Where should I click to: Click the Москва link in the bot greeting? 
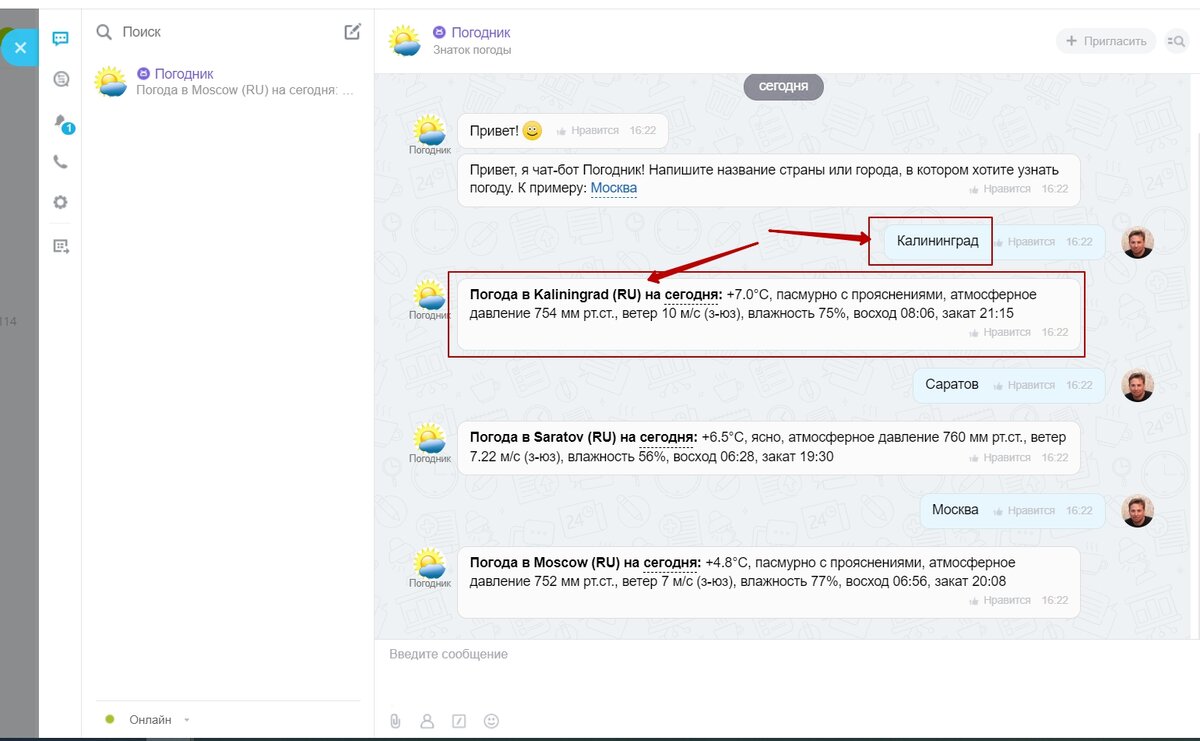point(614,188)
